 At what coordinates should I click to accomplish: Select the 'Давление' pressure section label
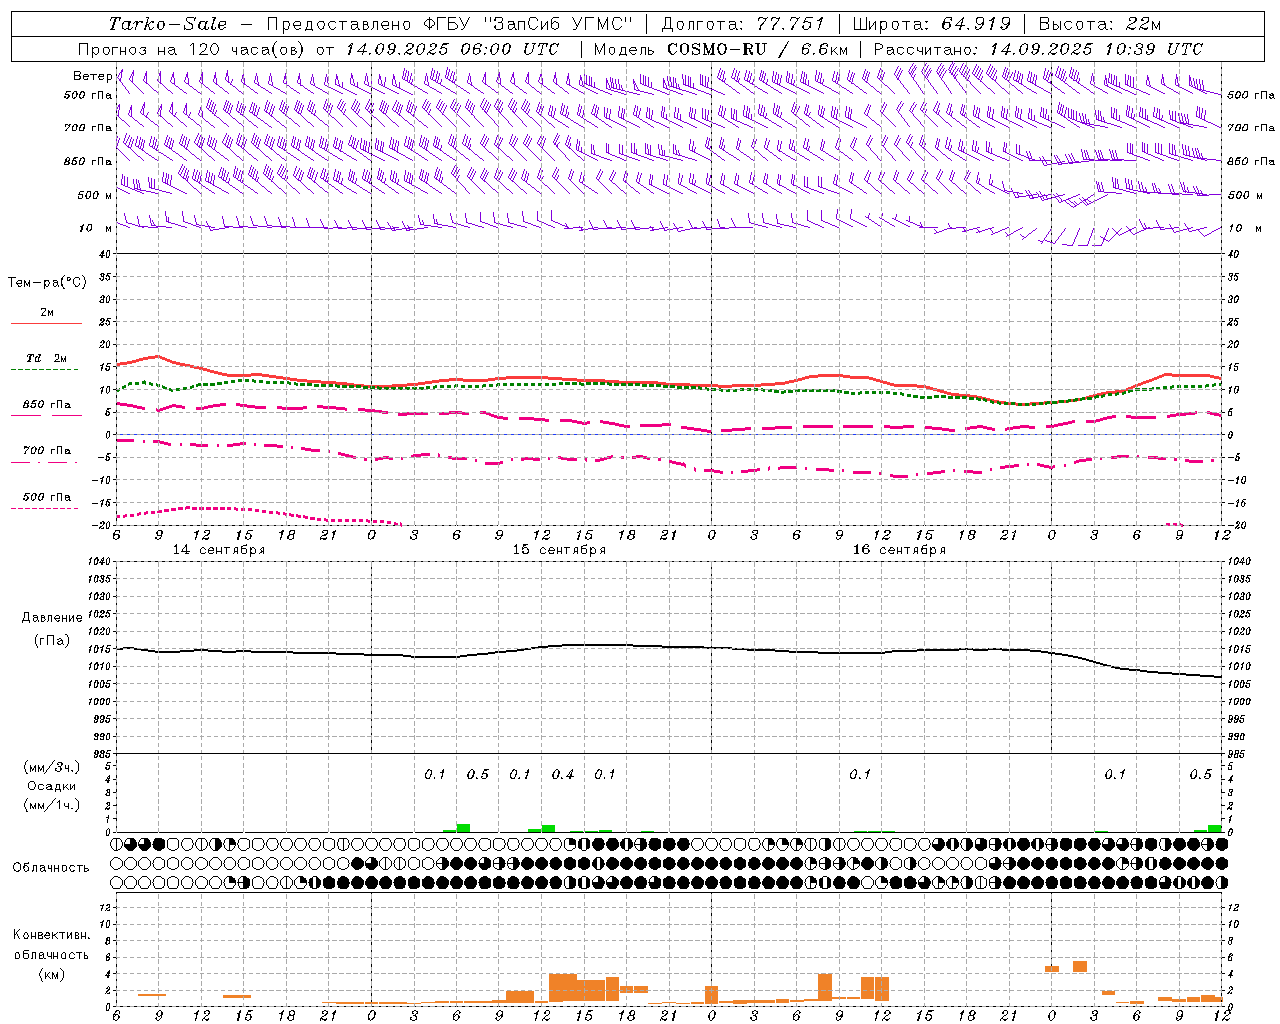click(52, 618)
